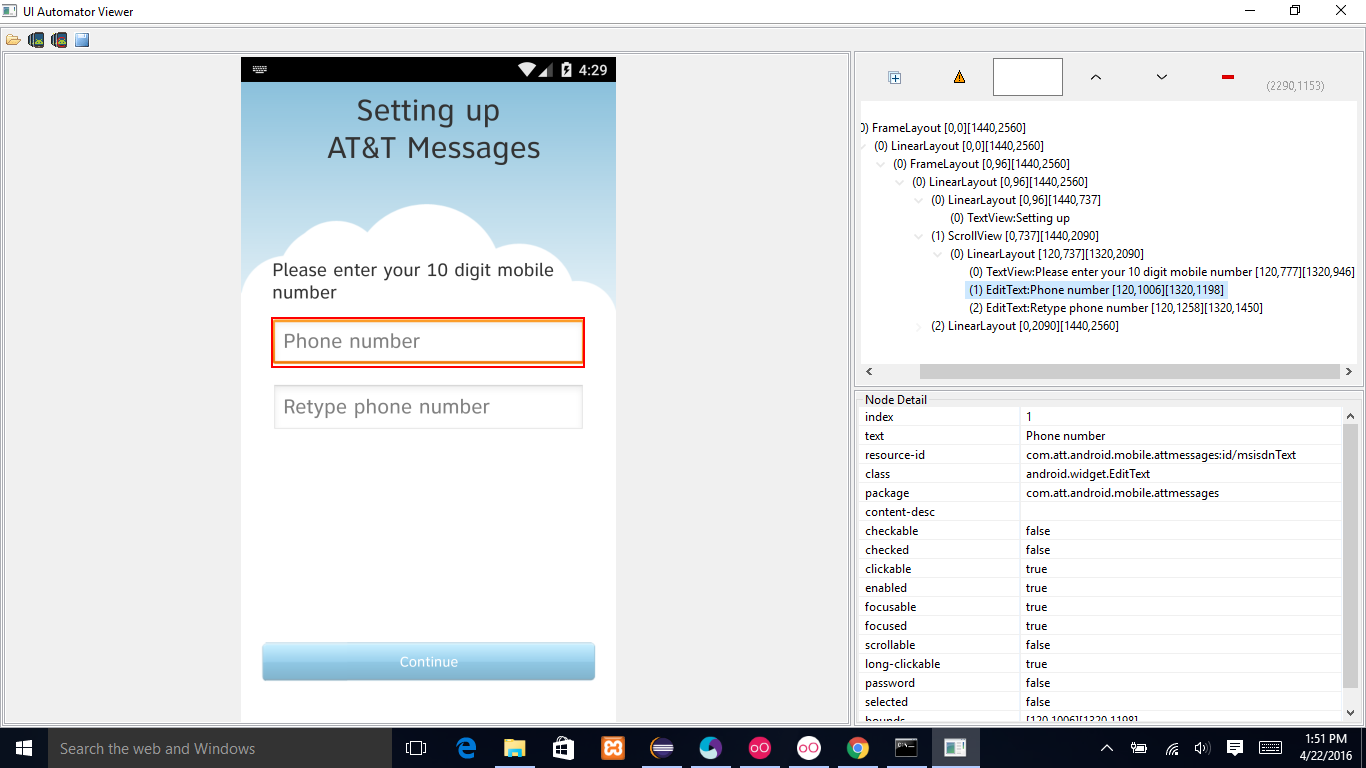
Task: Click the tree panel horizontal scrollbar thumb
Action: pyautogui.click(x=1130, y=371)
